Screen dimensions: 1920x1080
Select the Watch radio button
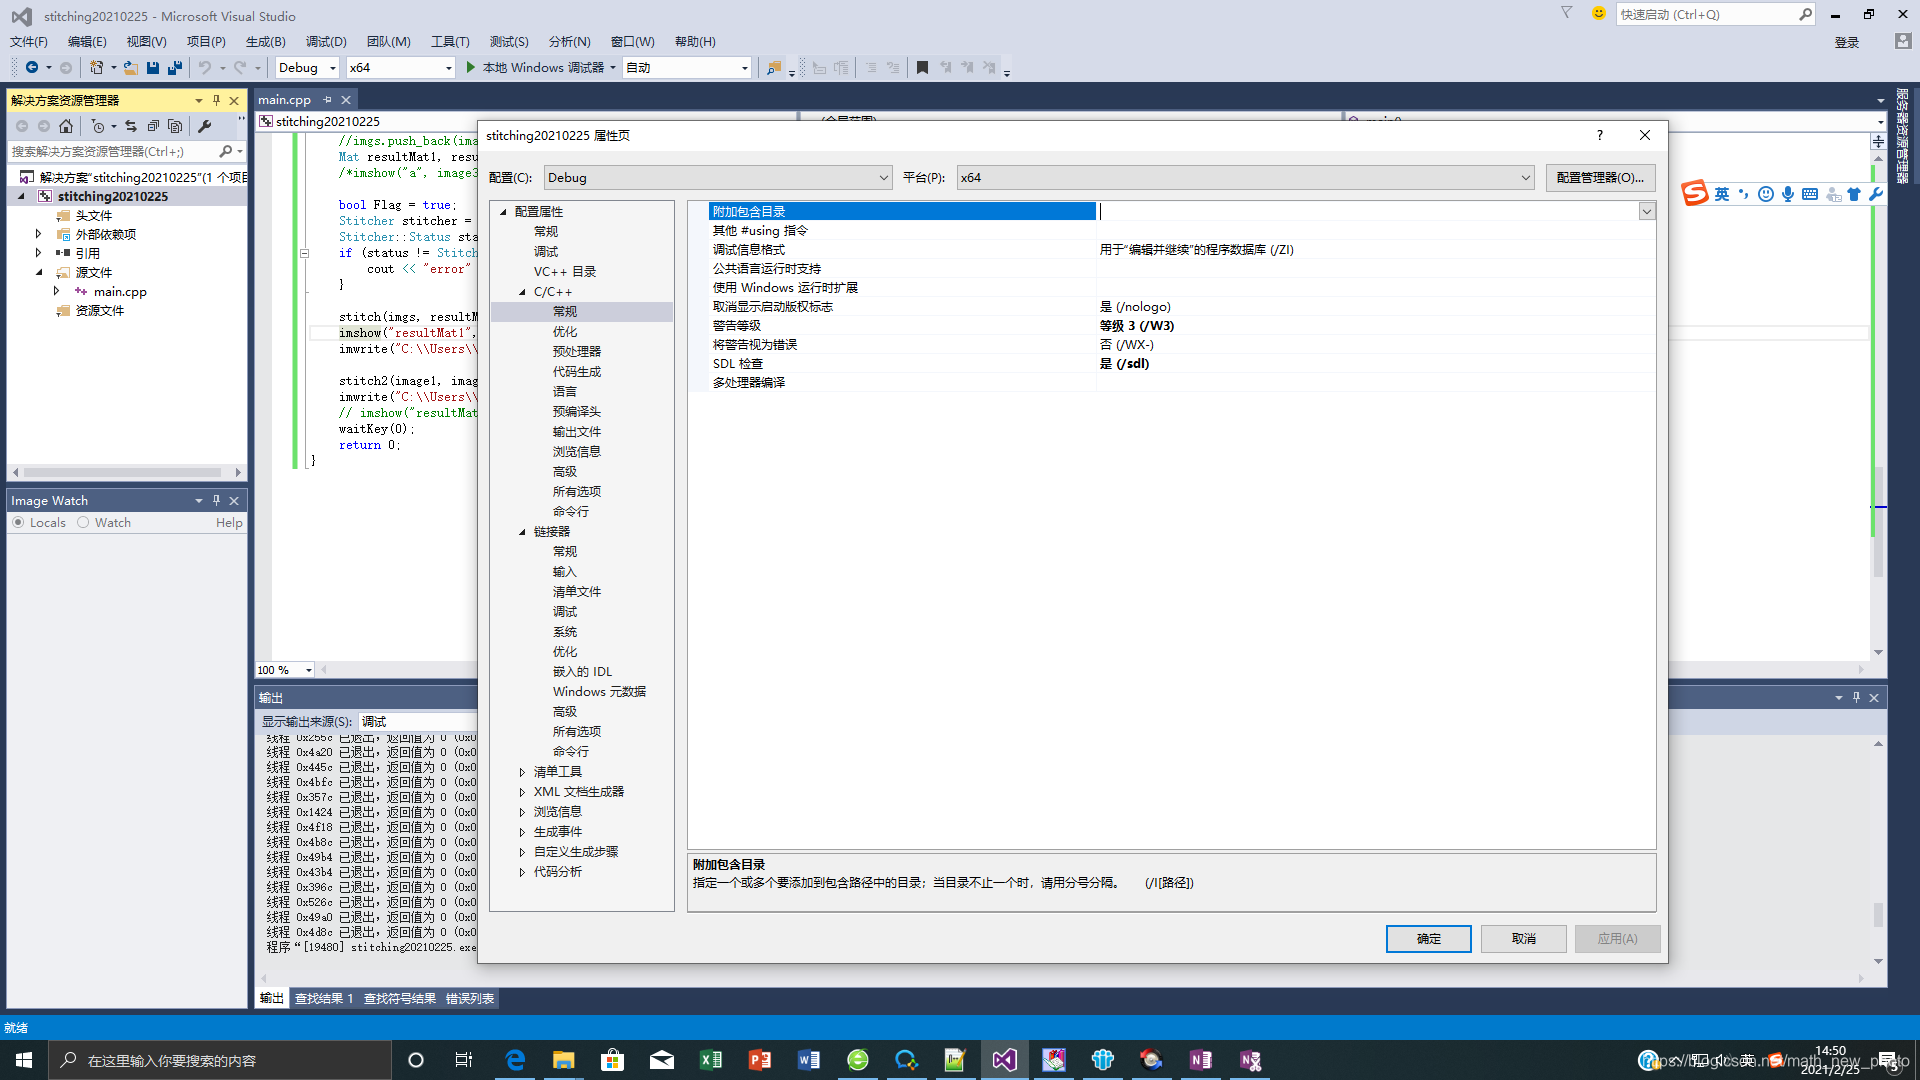(x=83, y=523)
